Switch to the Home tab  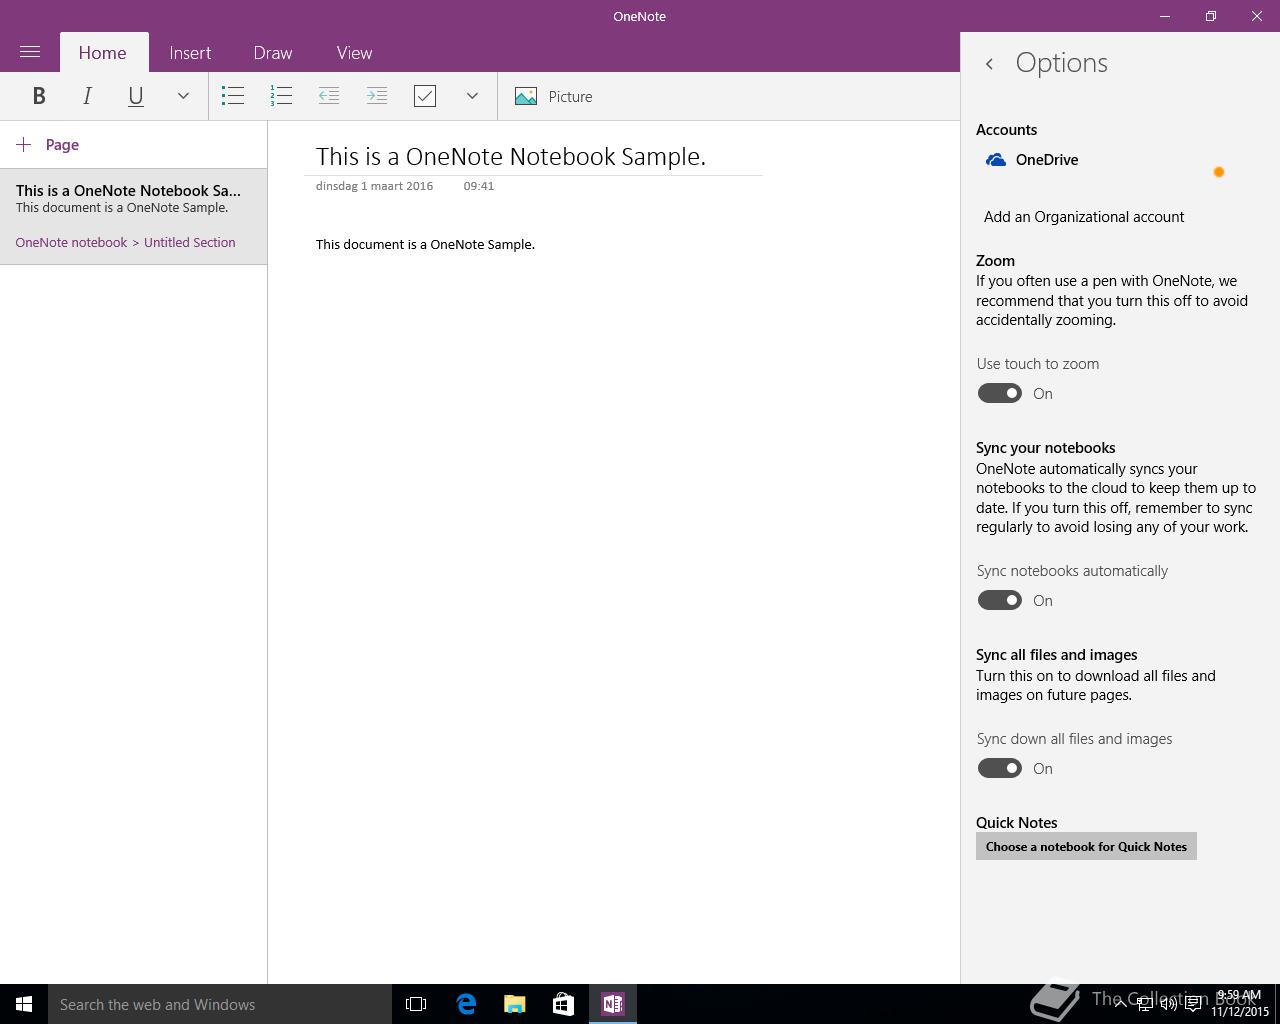click(x=103, y=53)
